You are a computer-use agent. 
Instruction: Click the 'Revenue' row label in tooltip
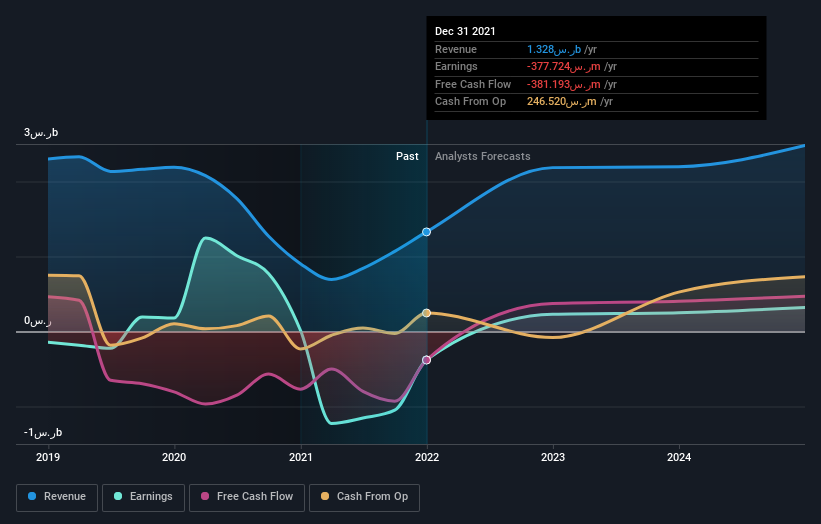pyautogui.click(x=456, y=50)
